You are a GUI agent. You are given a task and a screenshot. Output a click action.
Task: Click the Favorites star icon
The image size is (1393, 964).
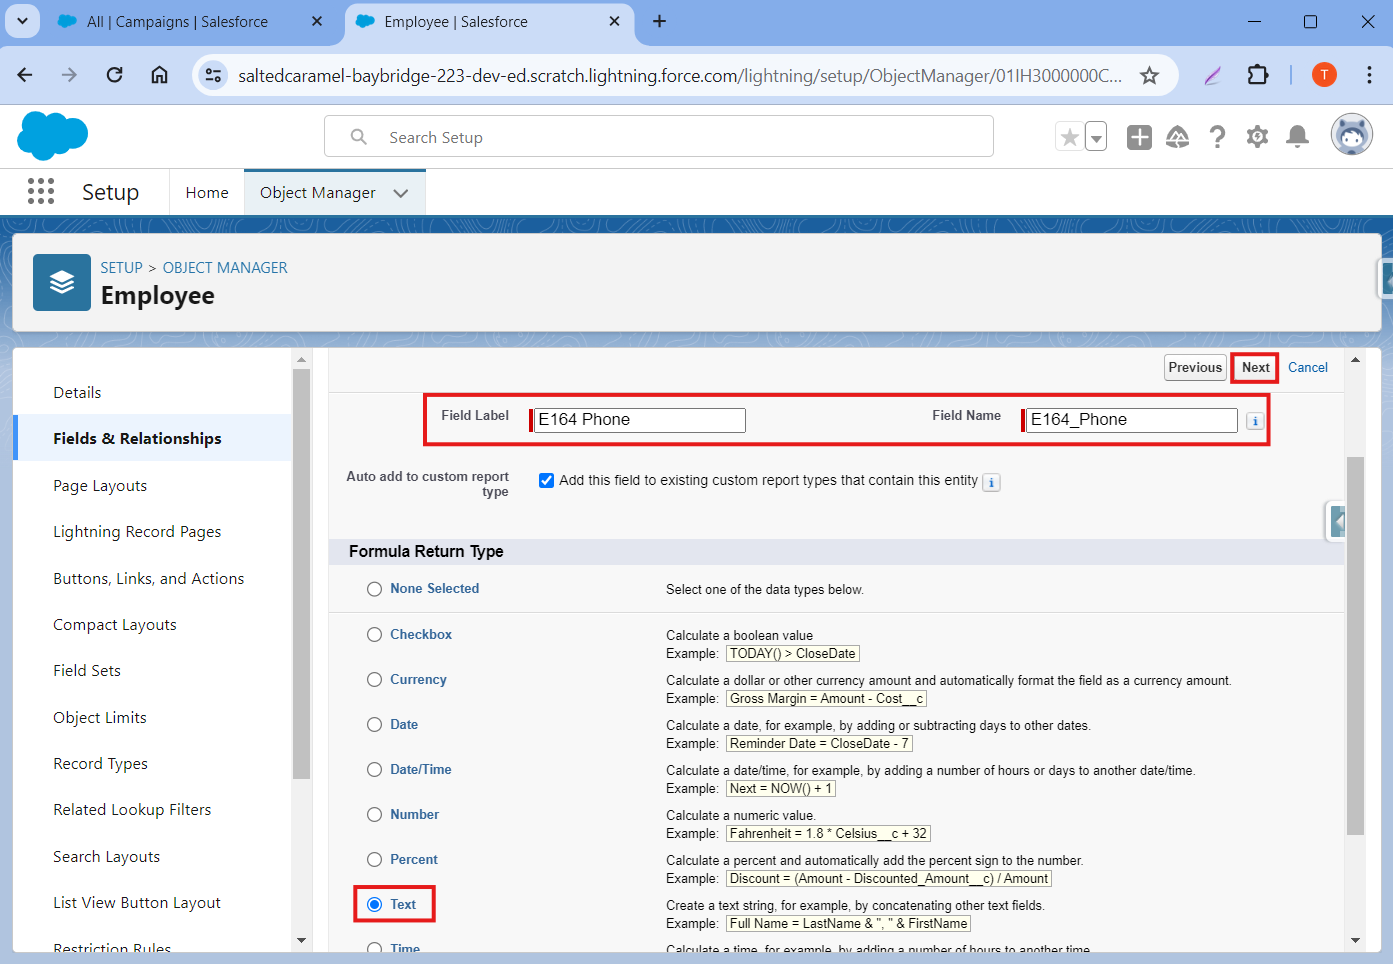click(1069, 137)
